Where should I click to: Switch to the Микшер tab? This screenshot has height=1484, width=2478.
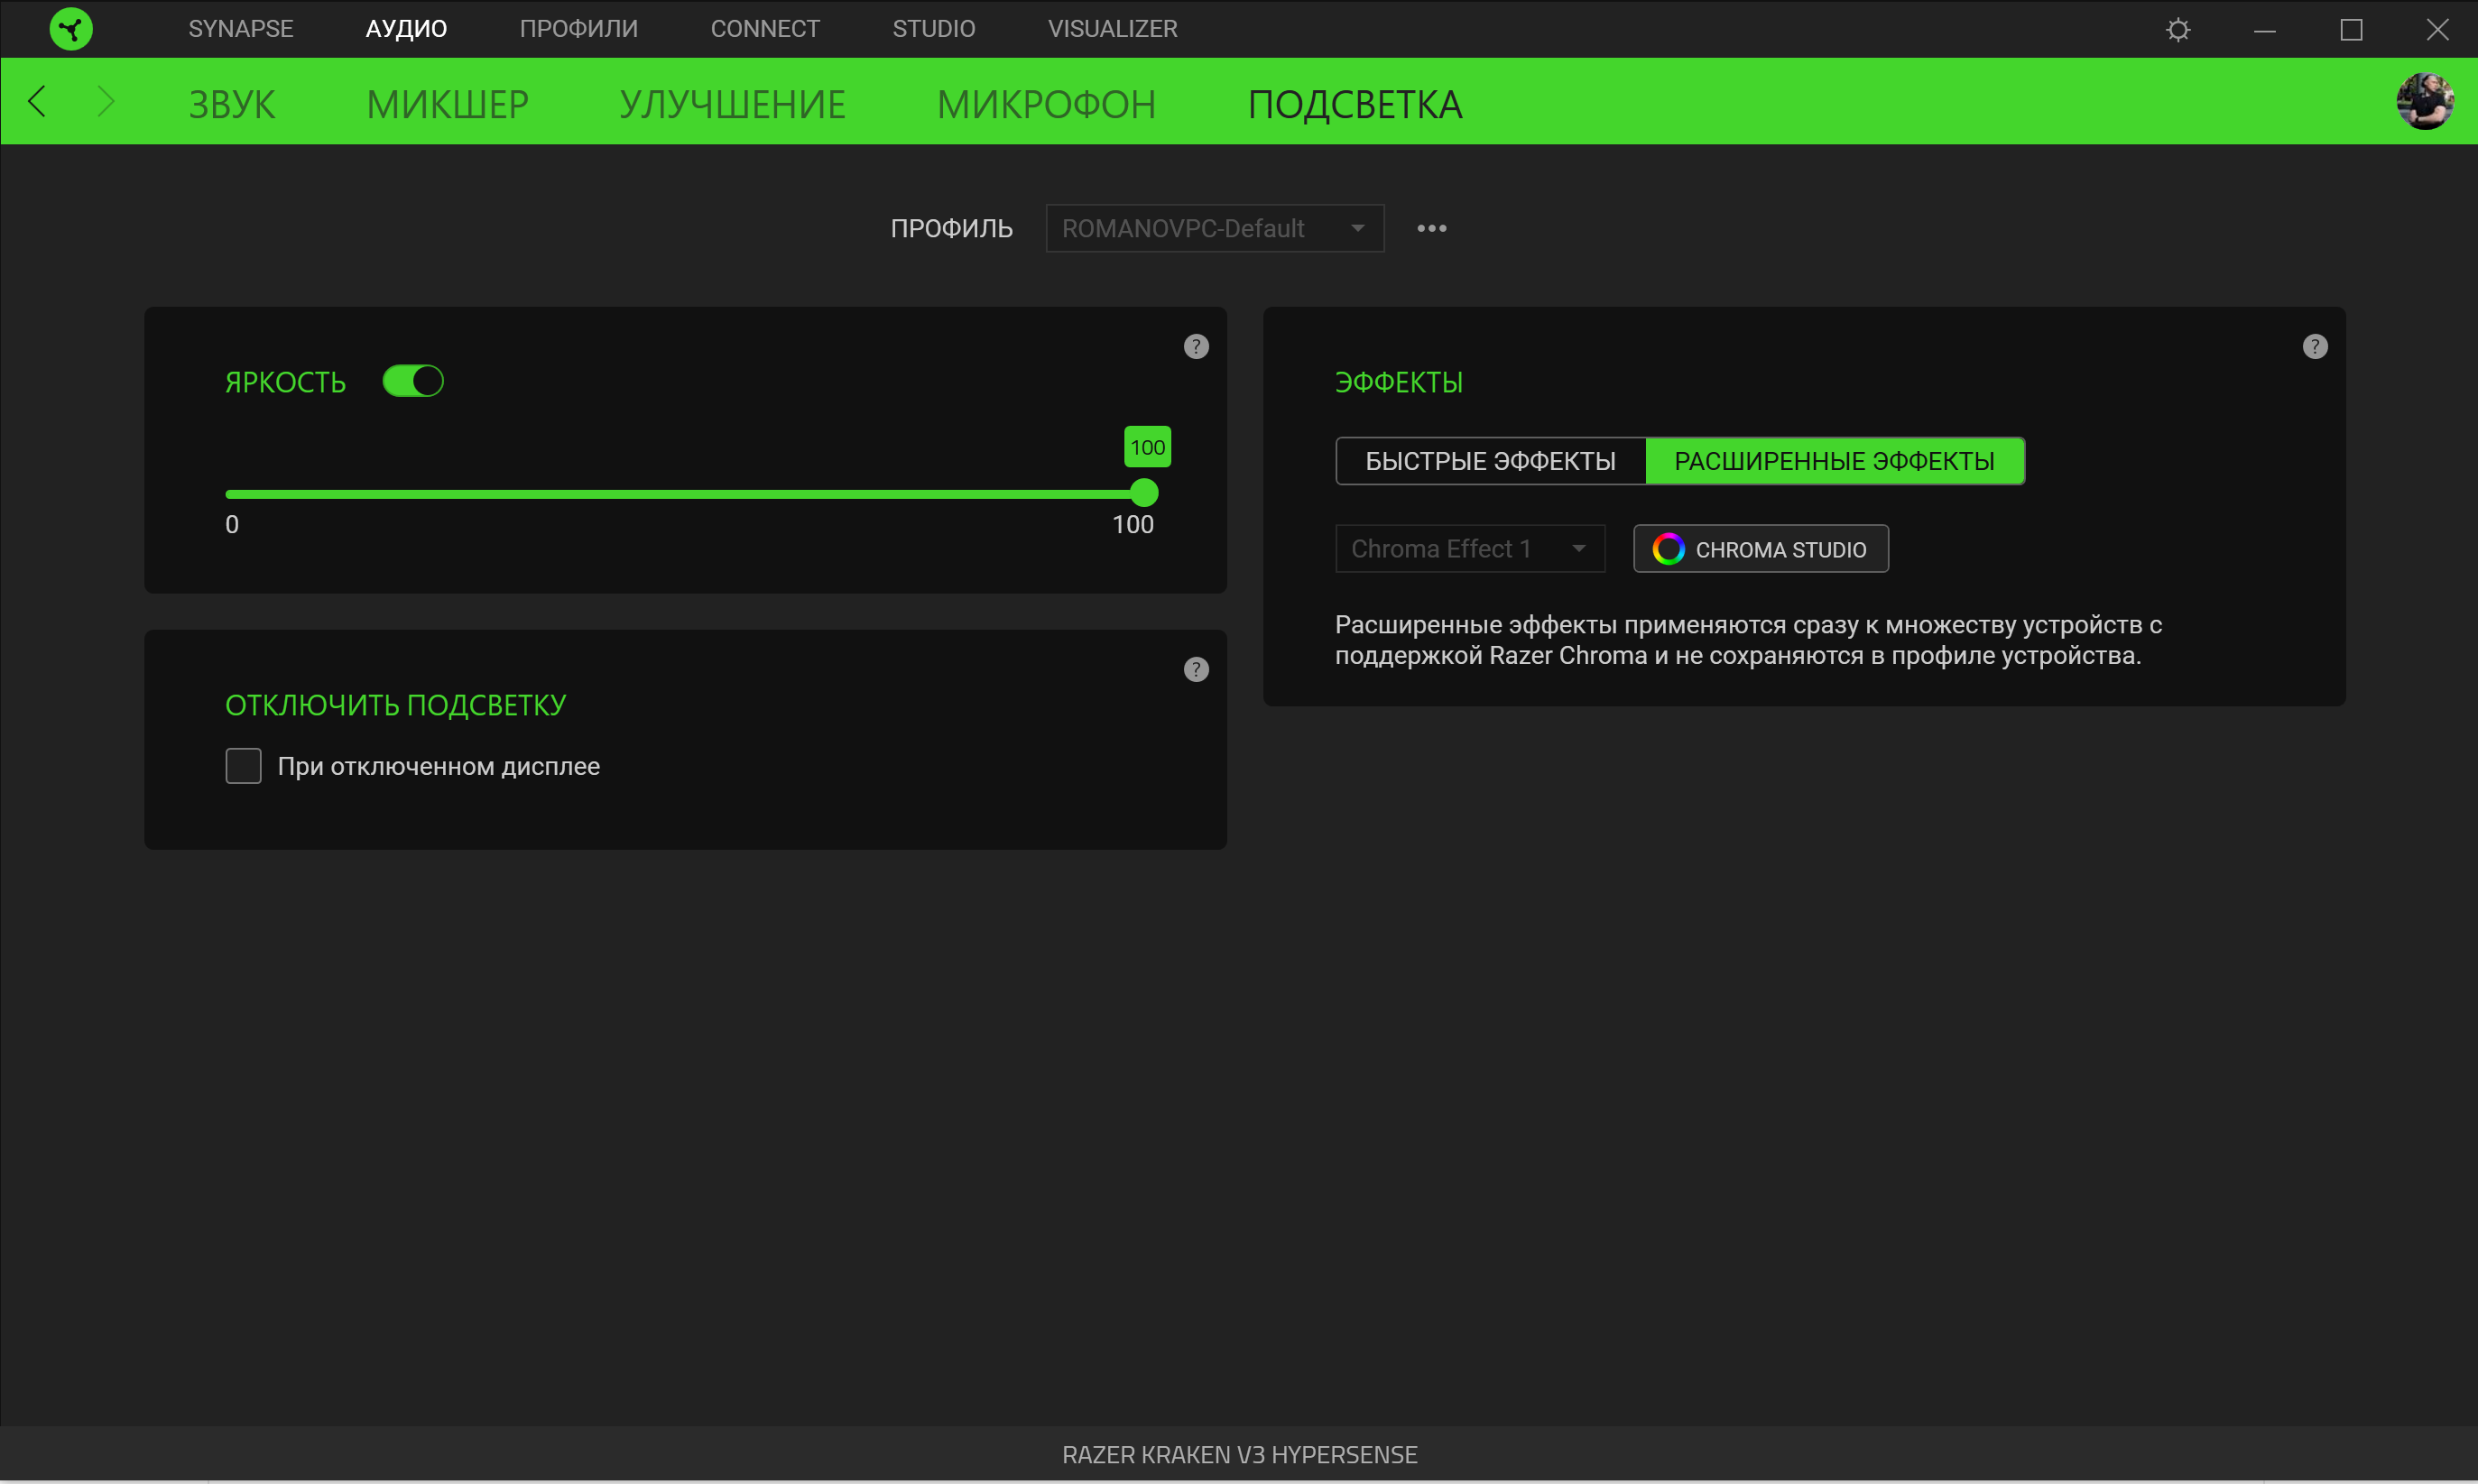(447, 104)
